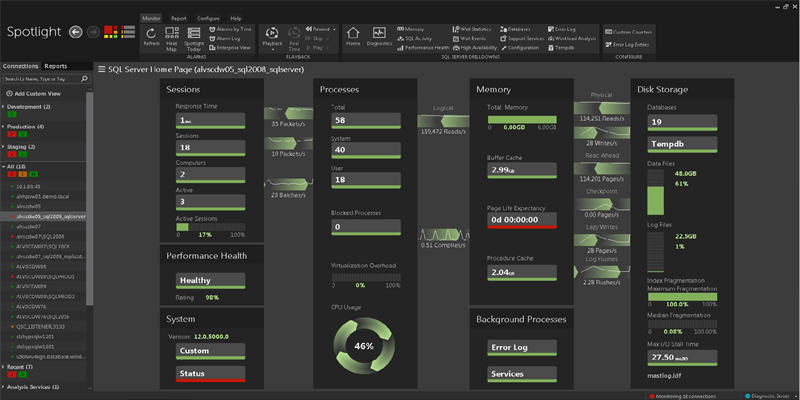Open the toolbar Error Log drilldown
This screenshot has height=400, width=800.
(561, 29)
